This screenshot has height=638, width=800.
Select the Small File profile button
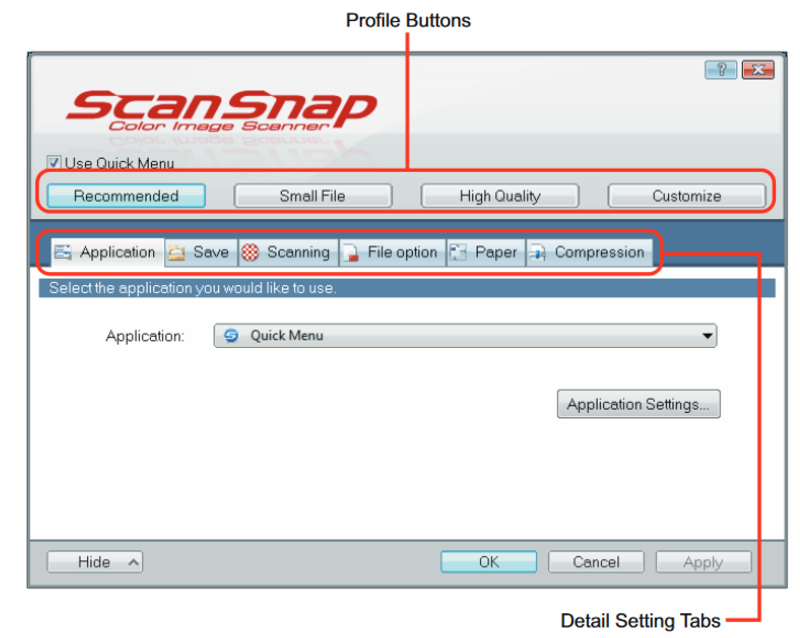click(313, 196)
